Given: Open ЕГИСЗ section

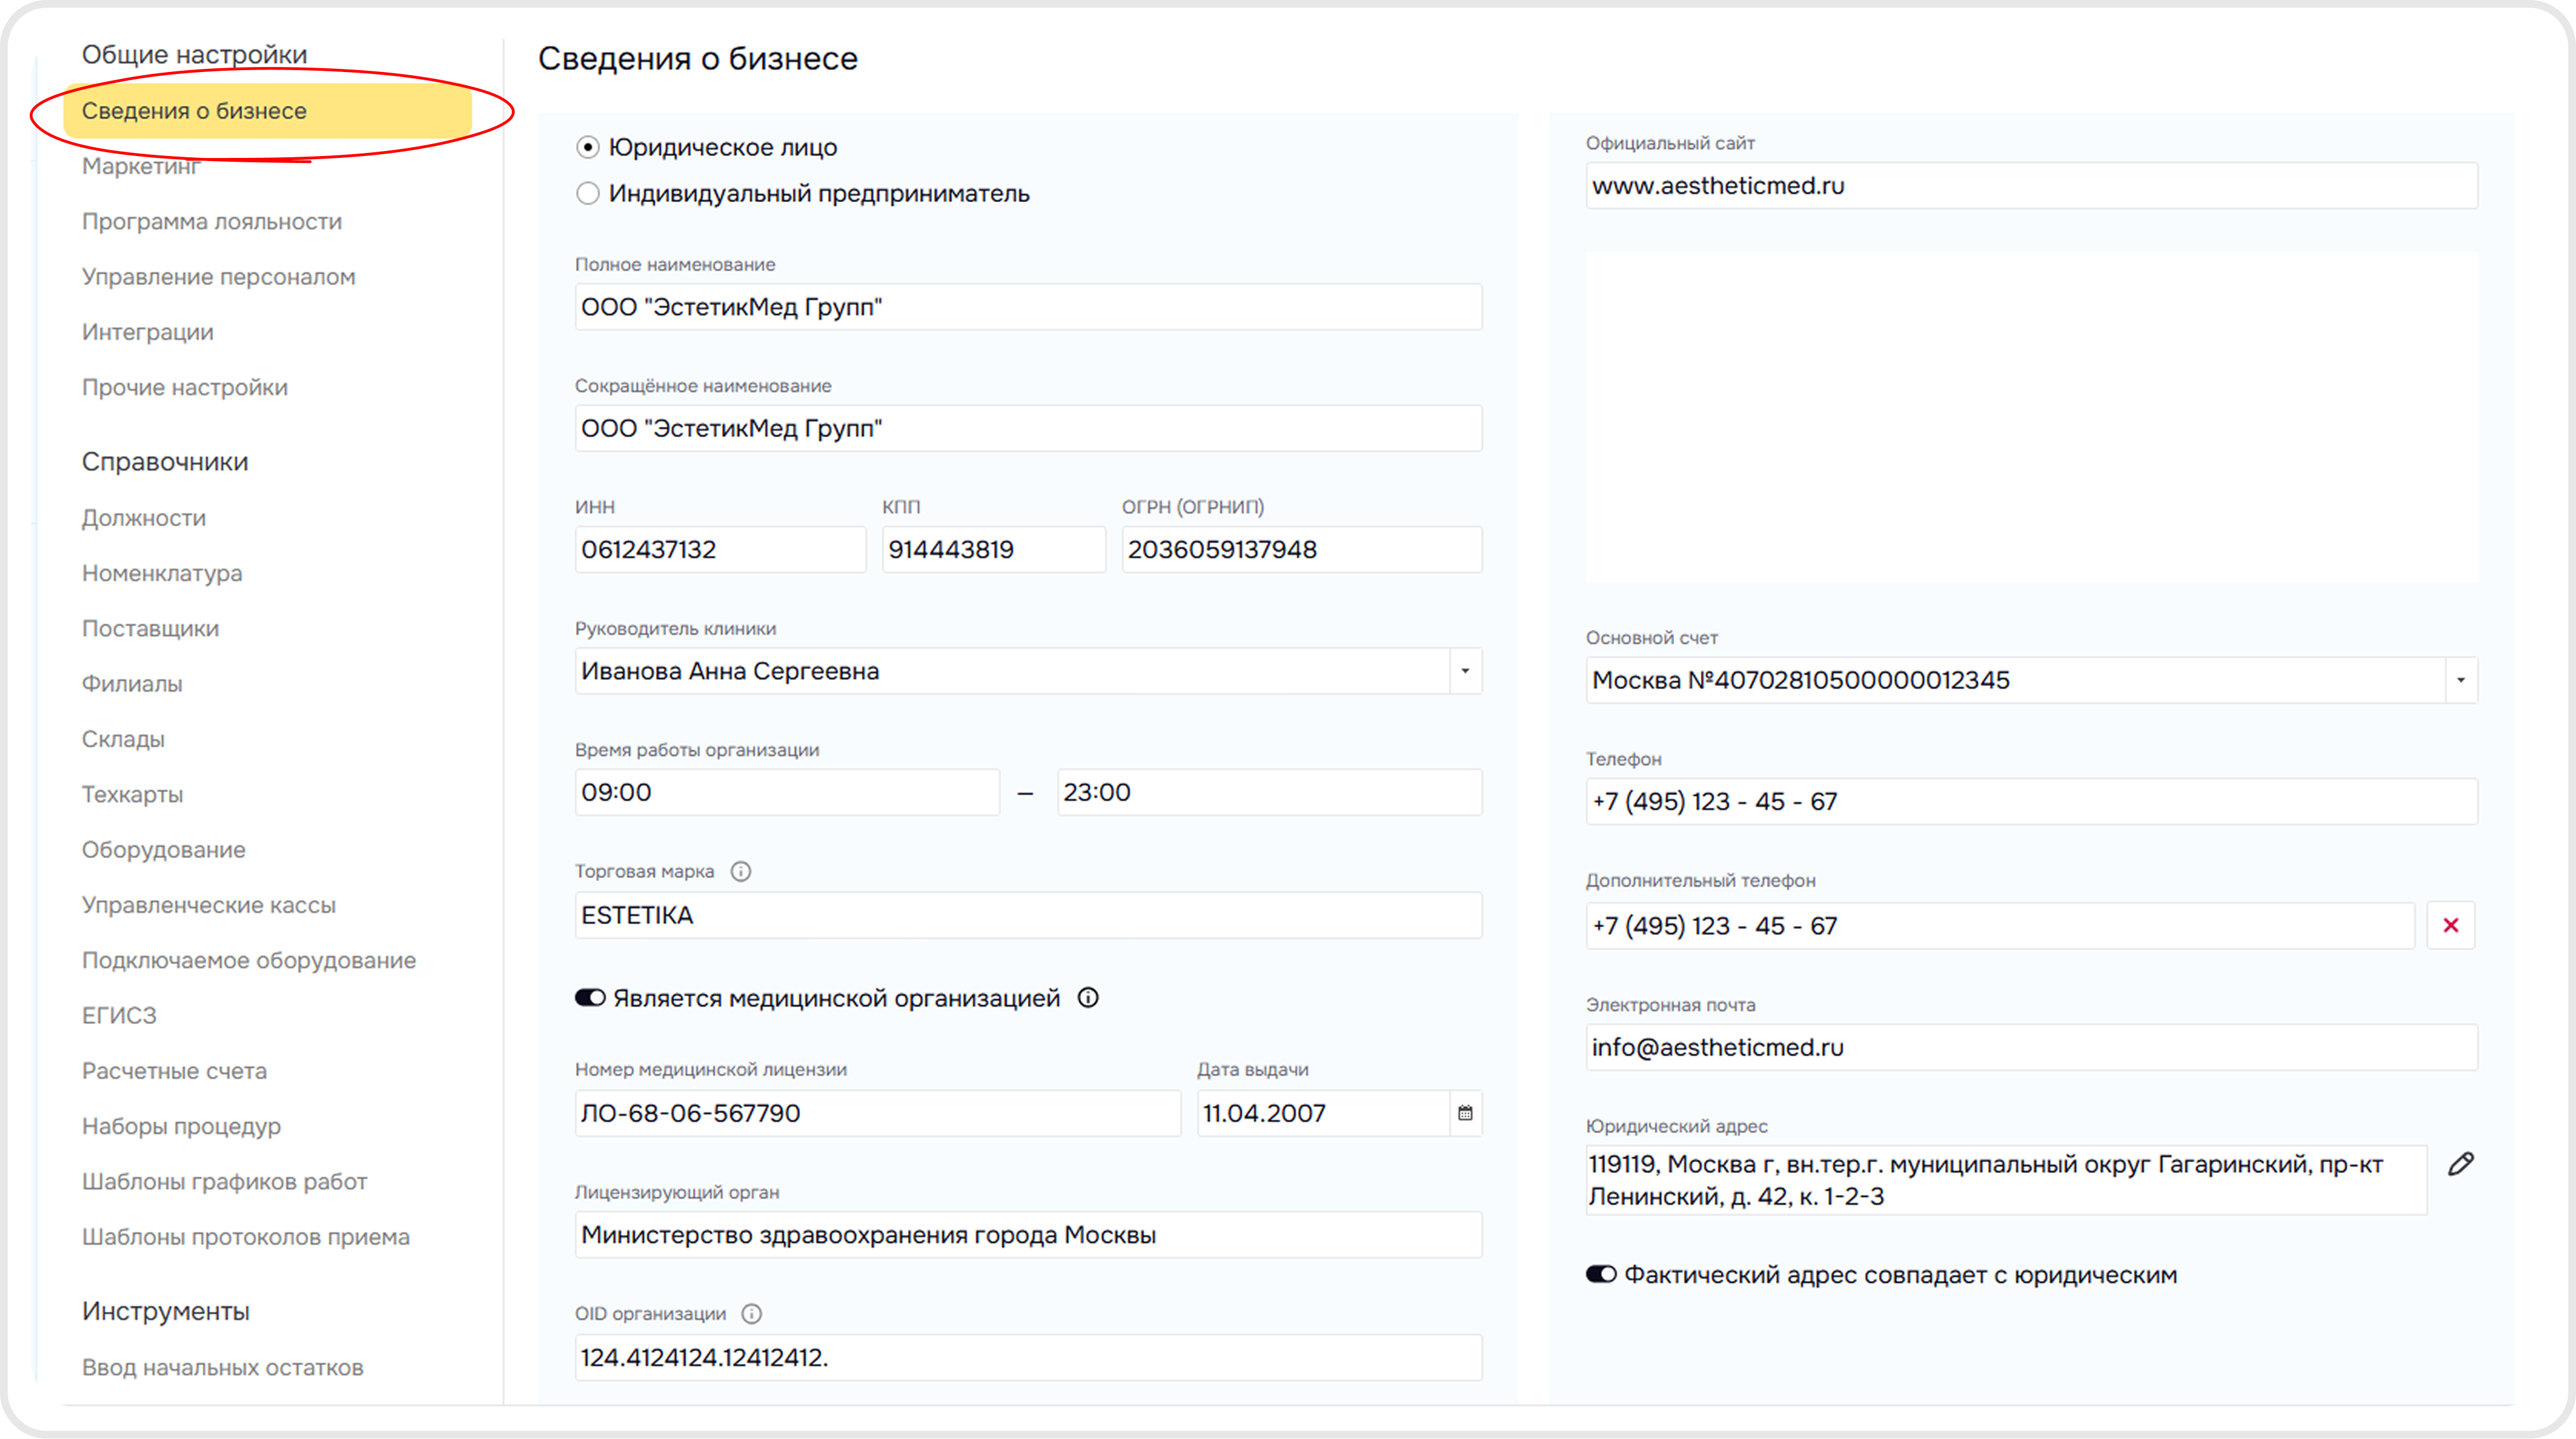Looking at the screenshot, I should point(119,1015).
